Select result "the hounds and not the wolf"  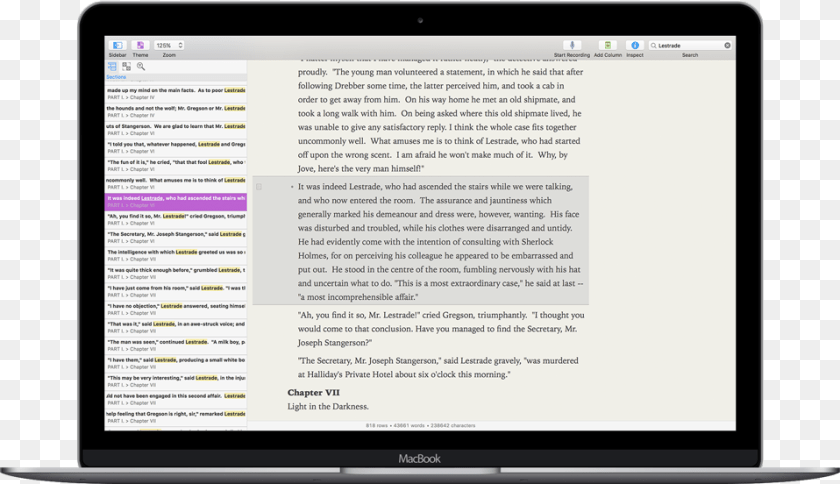(x=176, y=111)
